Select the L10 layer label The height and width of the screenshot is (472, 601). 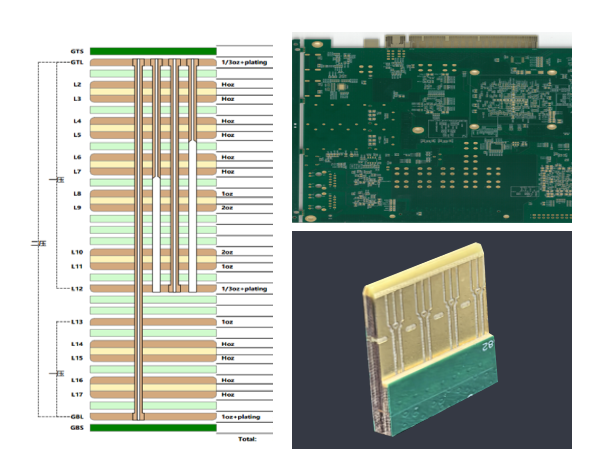[78, 252]
